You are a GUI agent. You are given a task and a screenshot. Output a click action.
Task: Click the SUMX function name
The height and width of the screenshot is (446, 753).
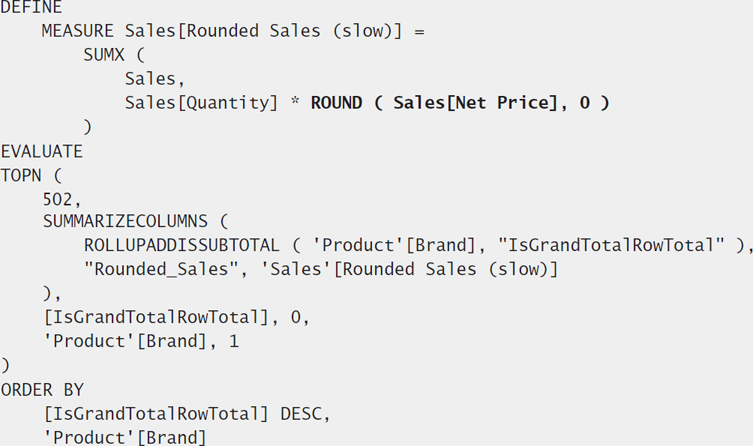[x=104, y=55]
